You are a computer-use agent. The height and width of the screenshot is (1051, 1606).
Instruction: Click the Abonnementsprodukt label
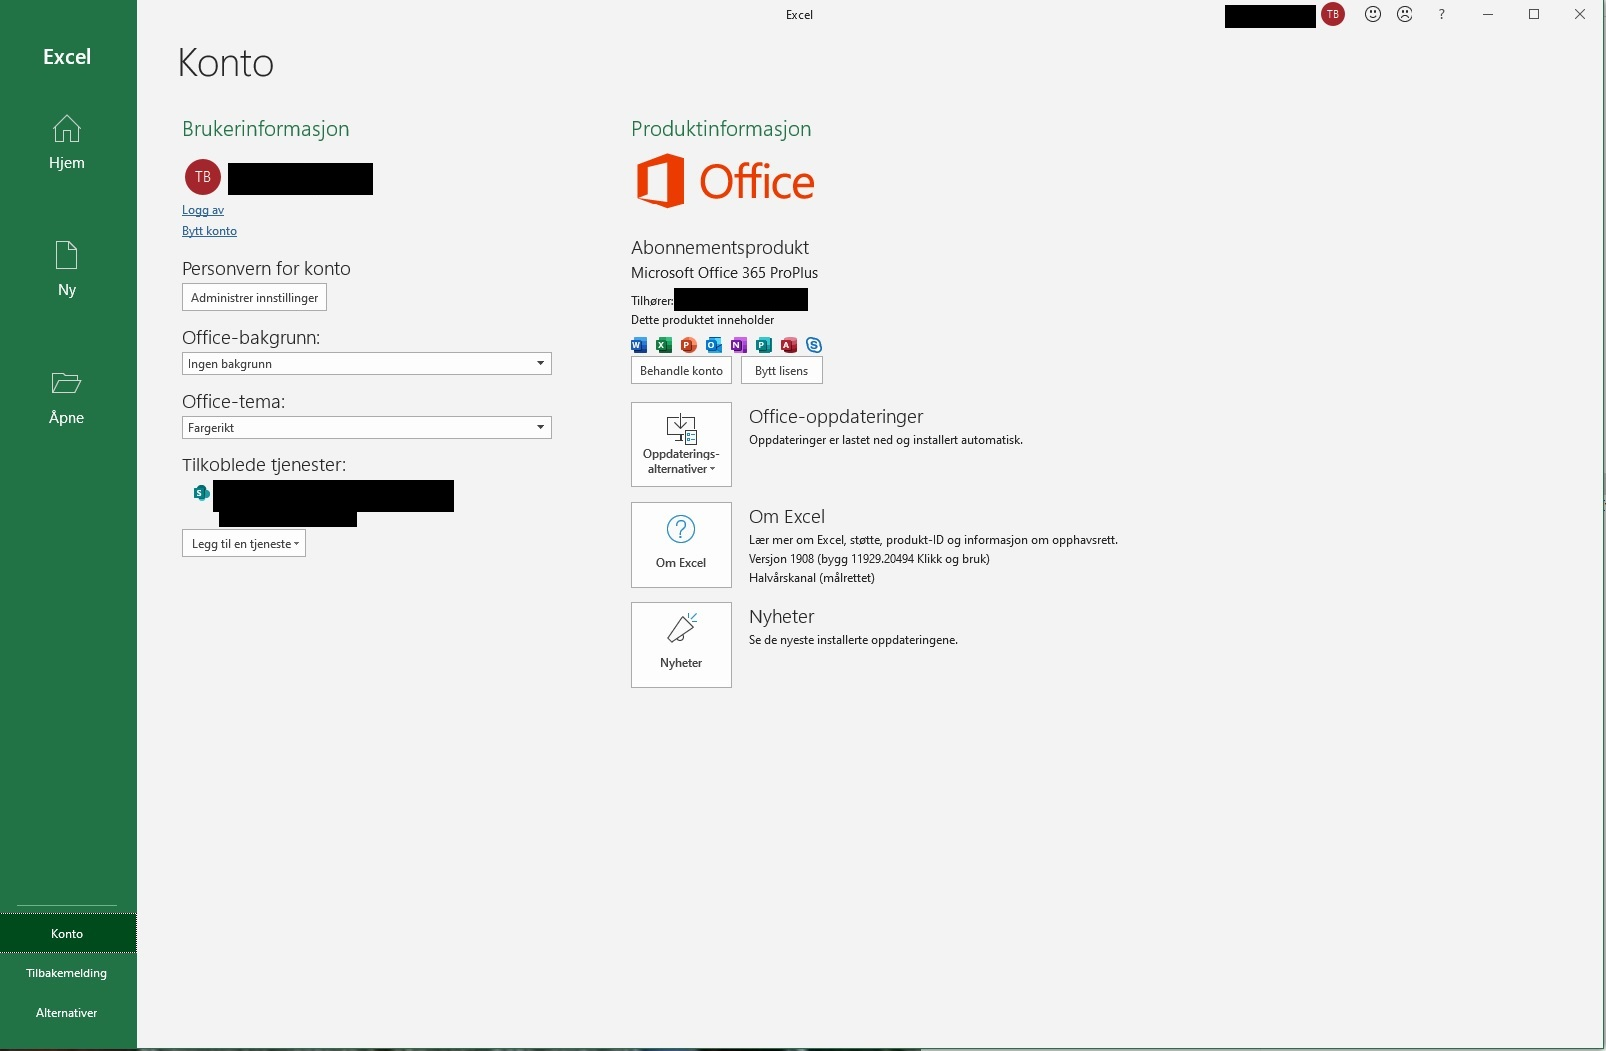coord(720,247)
